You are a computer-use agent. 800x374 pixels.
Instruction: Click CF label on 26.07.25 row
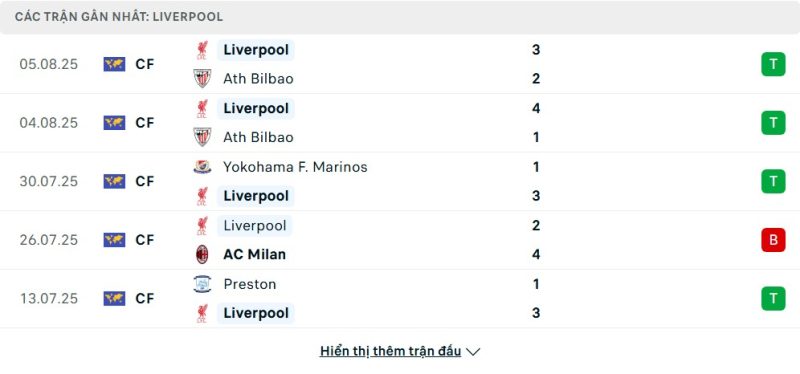point(145,240)
